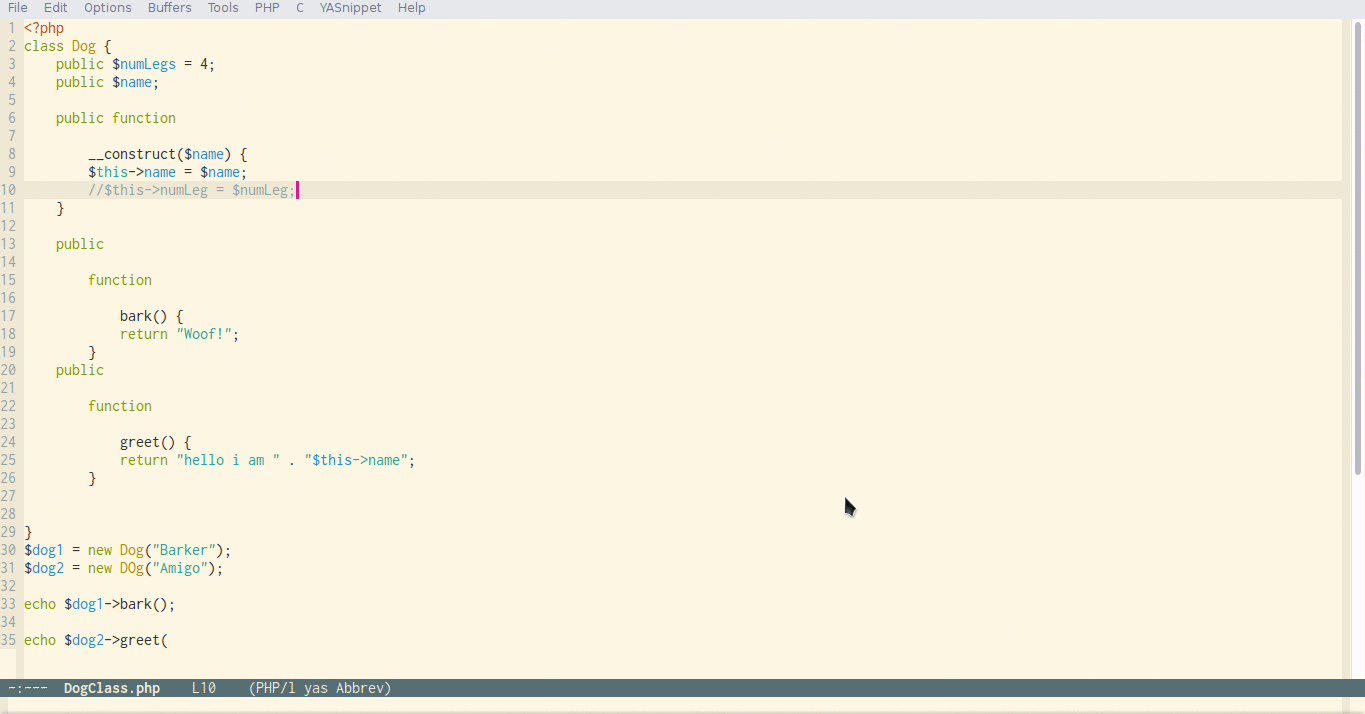Open the Edit menu
1365x714 pixels.
pos(56,8)
